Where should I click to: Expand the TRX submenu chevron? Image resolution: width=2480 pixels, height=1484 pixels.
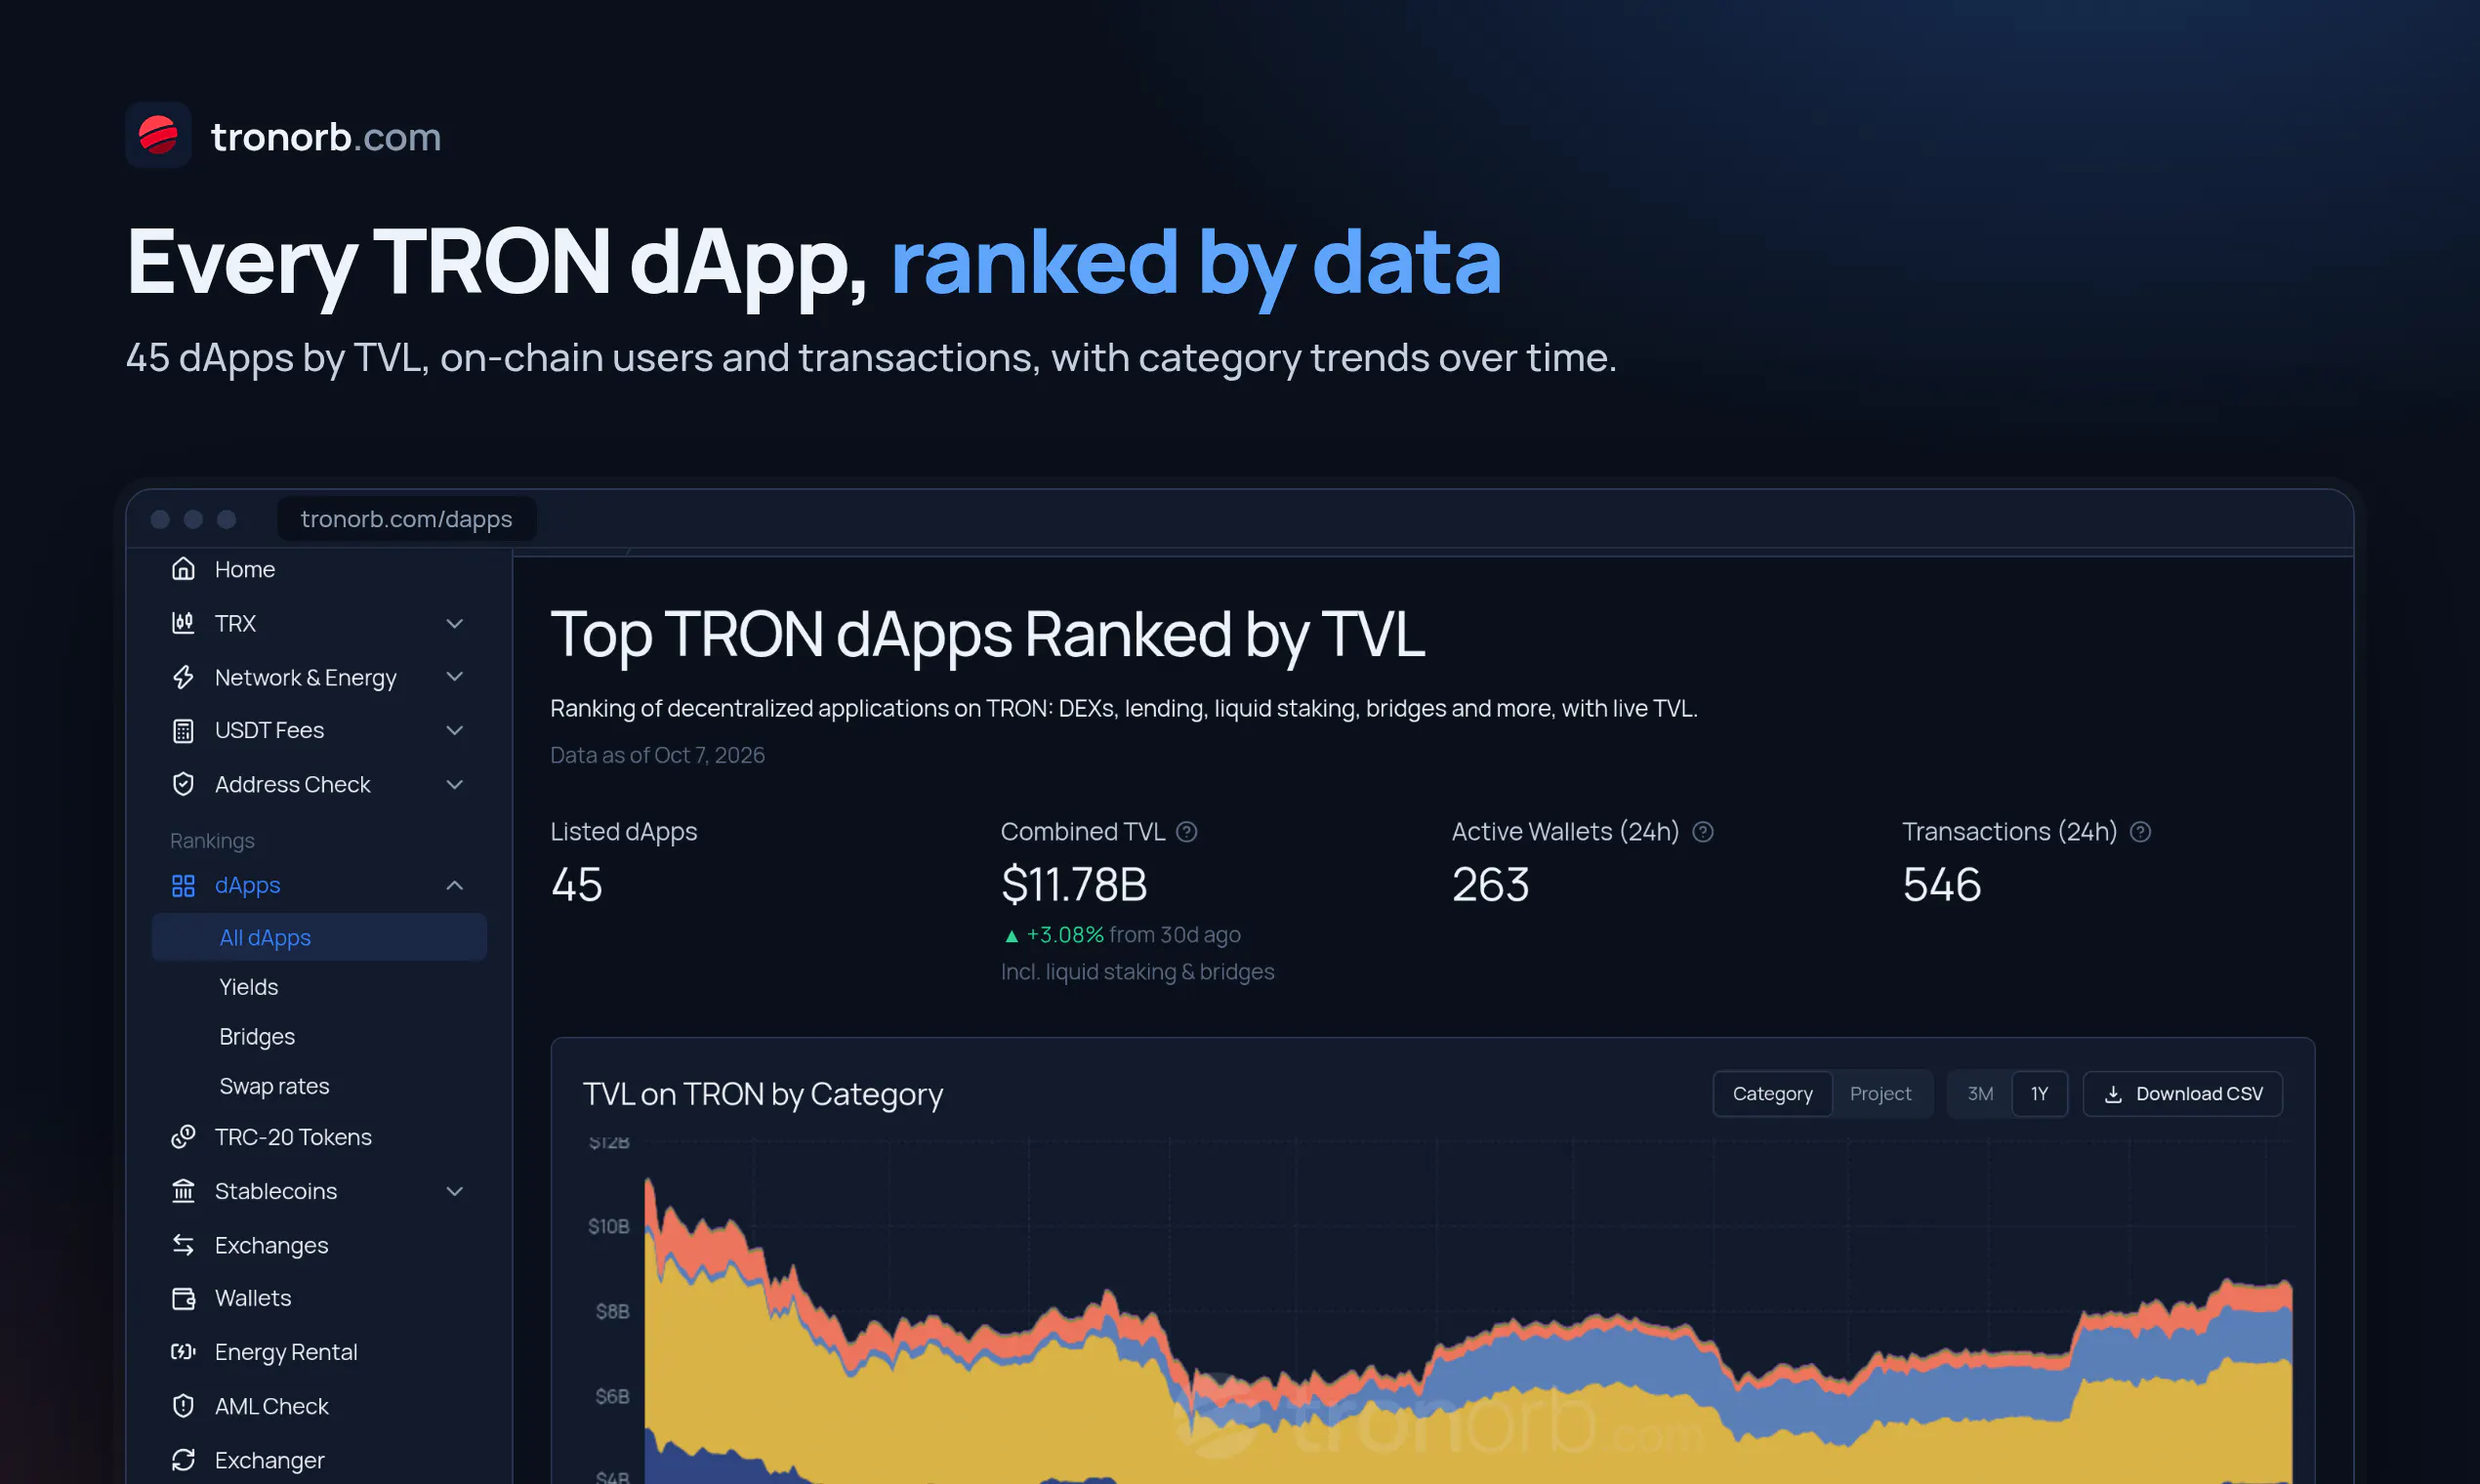[x=455, y=623]
